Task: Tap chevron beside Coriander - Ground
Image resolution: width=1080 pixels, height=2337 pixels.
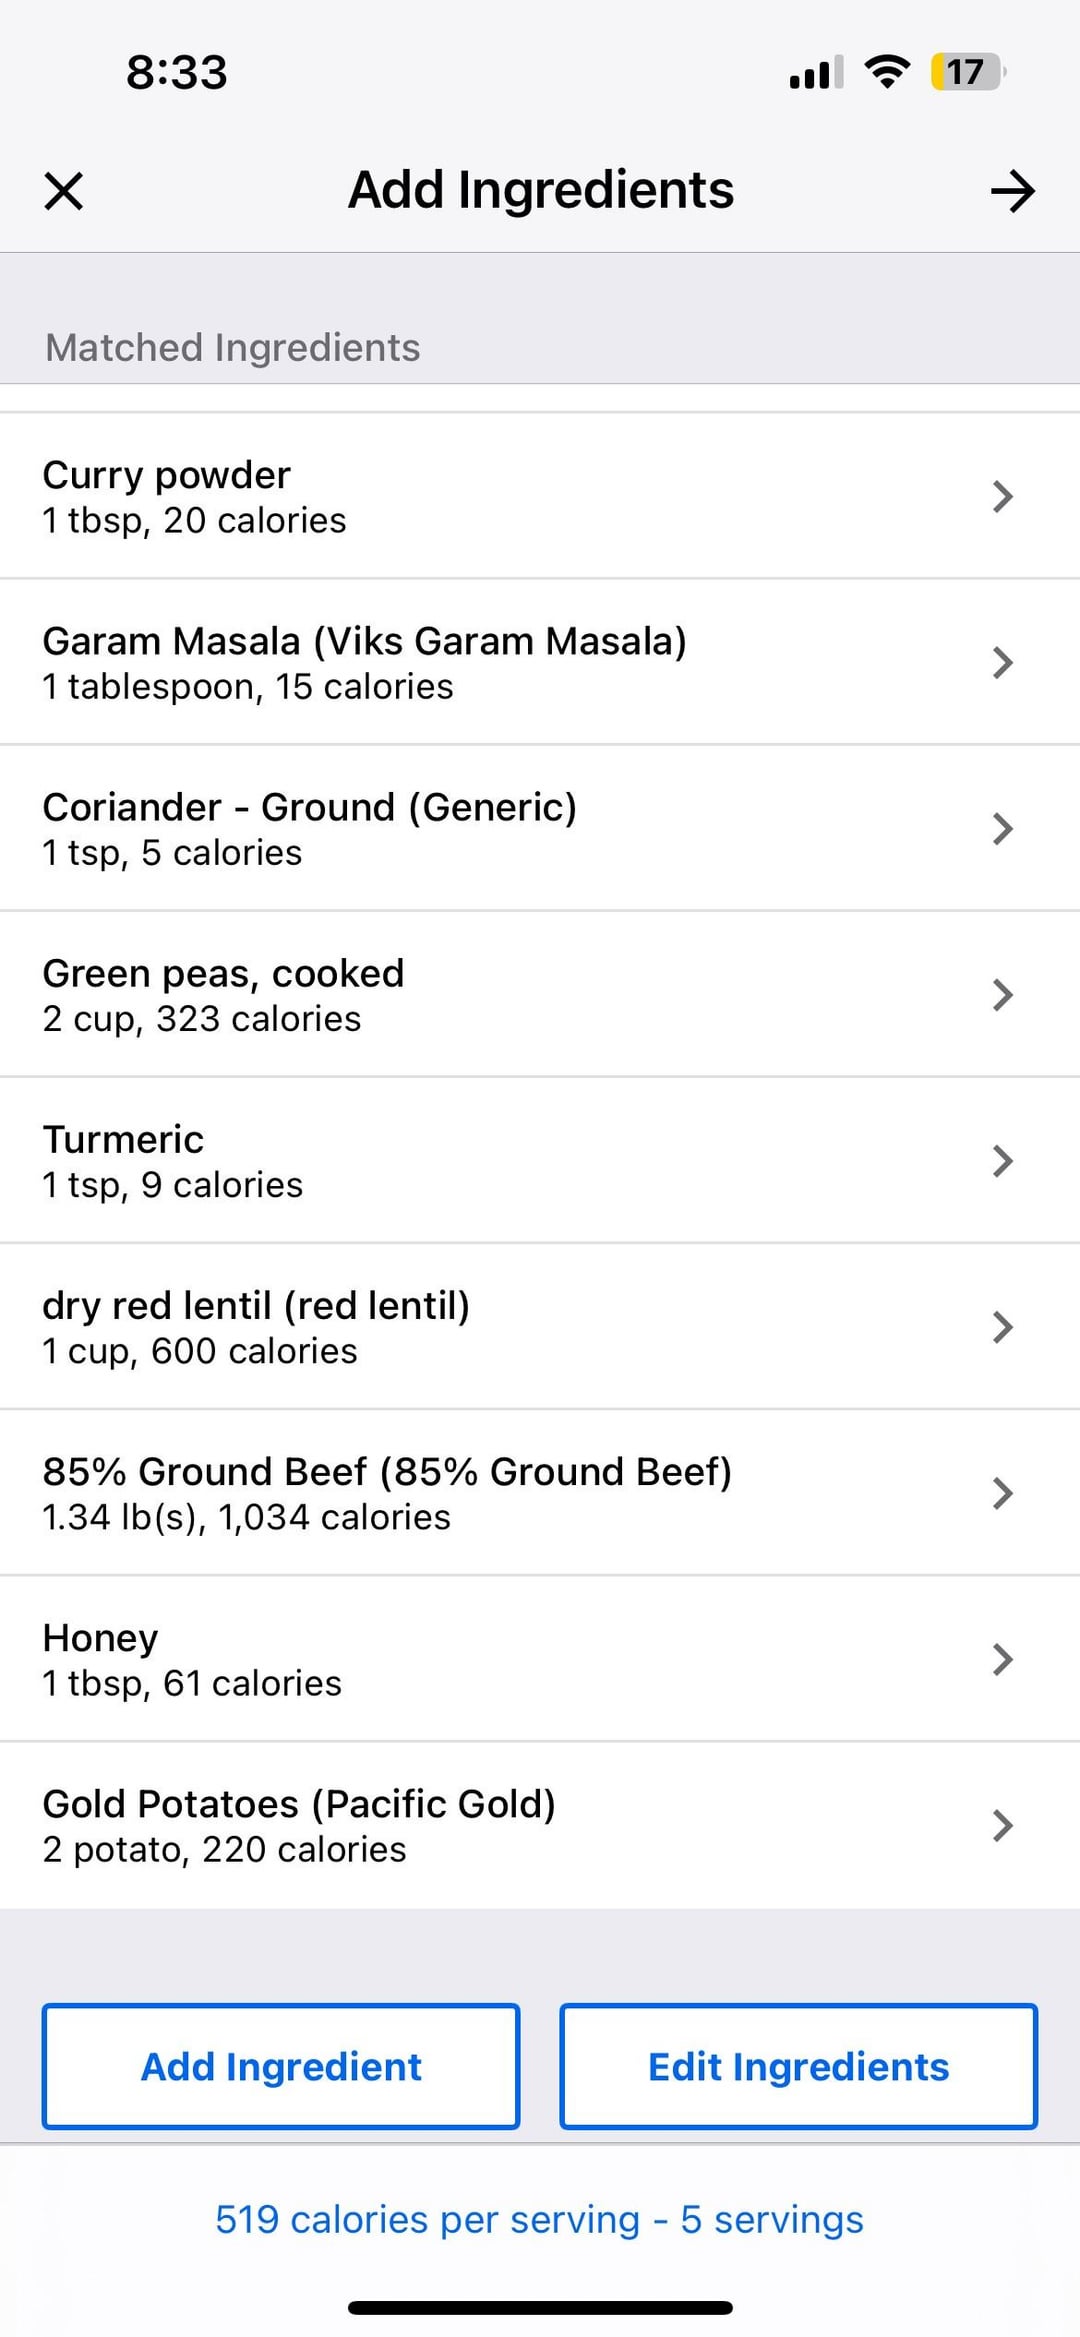Action: (1002, 828)
